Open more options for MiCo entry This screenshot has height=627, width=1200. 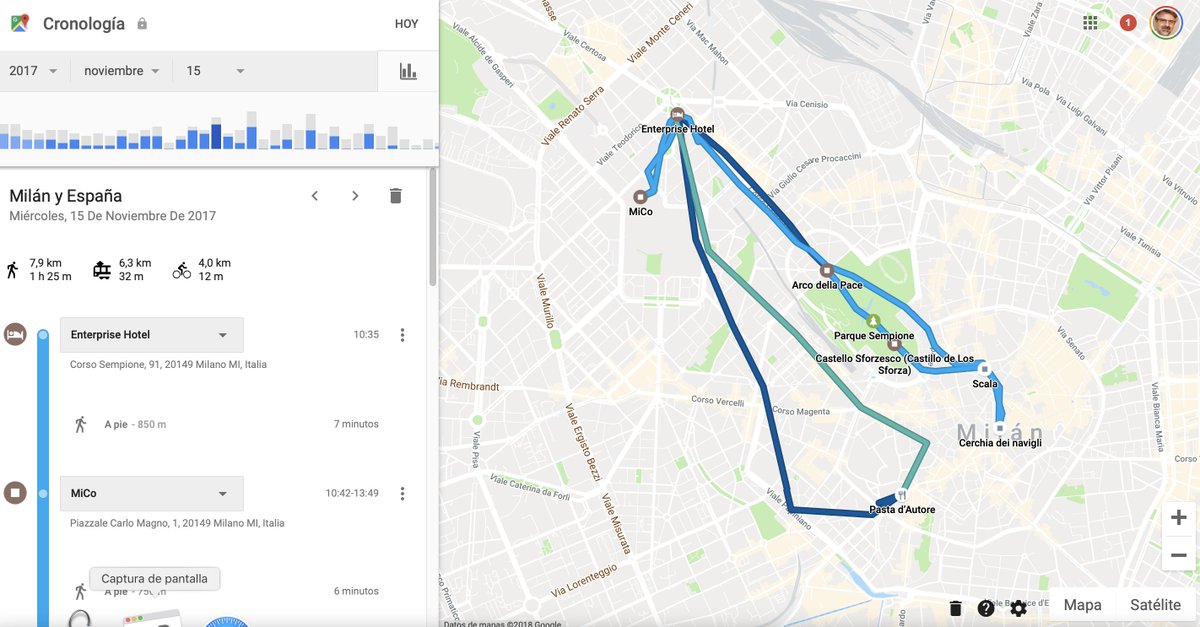[x=402, y=493]
